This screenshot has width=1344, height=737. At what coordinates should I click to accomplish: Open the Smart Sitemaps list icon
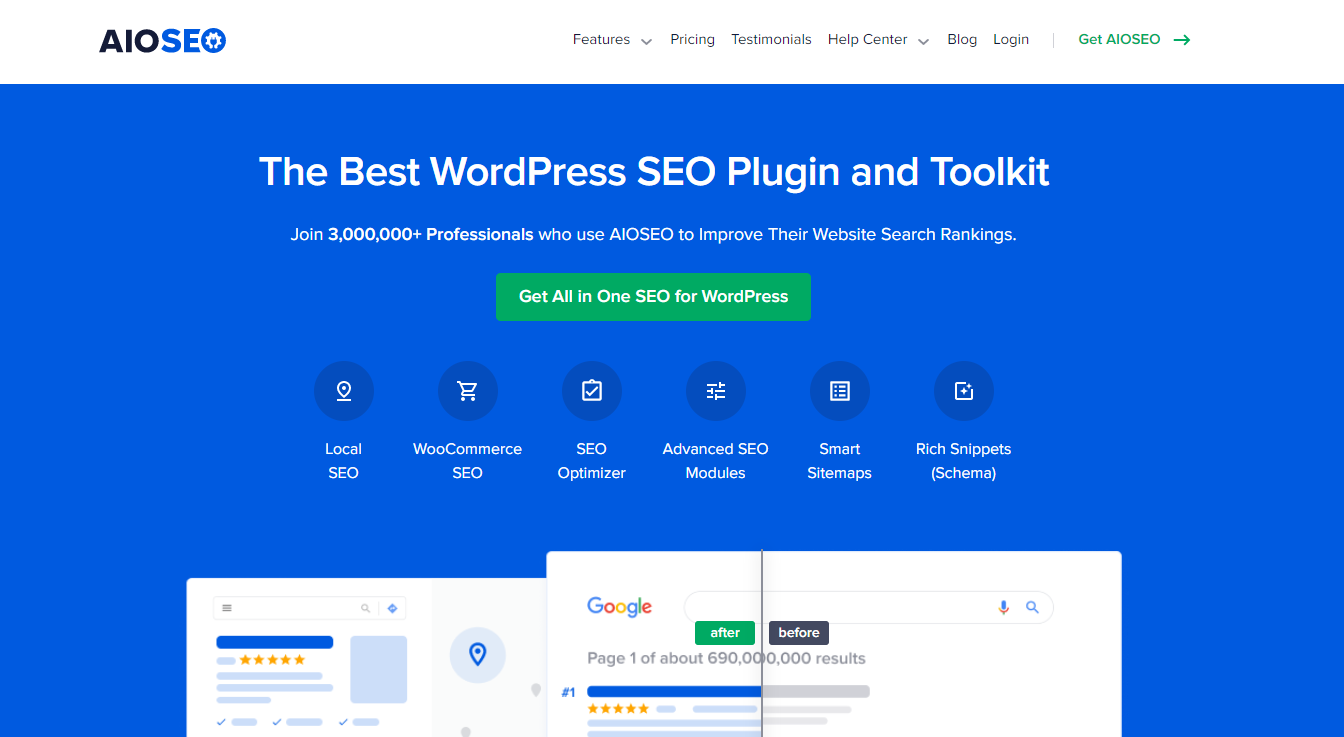[x=840, y=391]
